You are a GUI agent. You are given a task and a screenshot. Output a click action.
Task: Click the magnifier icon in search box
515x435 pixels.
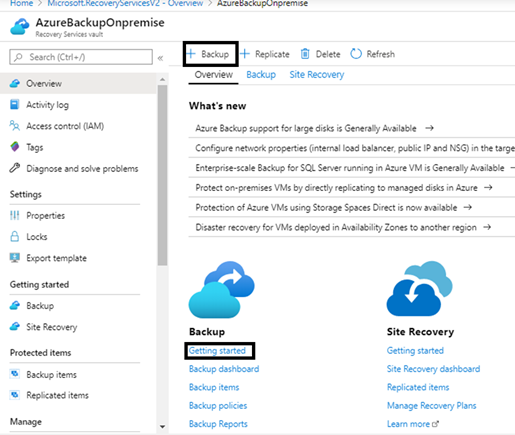click(19, 57)
